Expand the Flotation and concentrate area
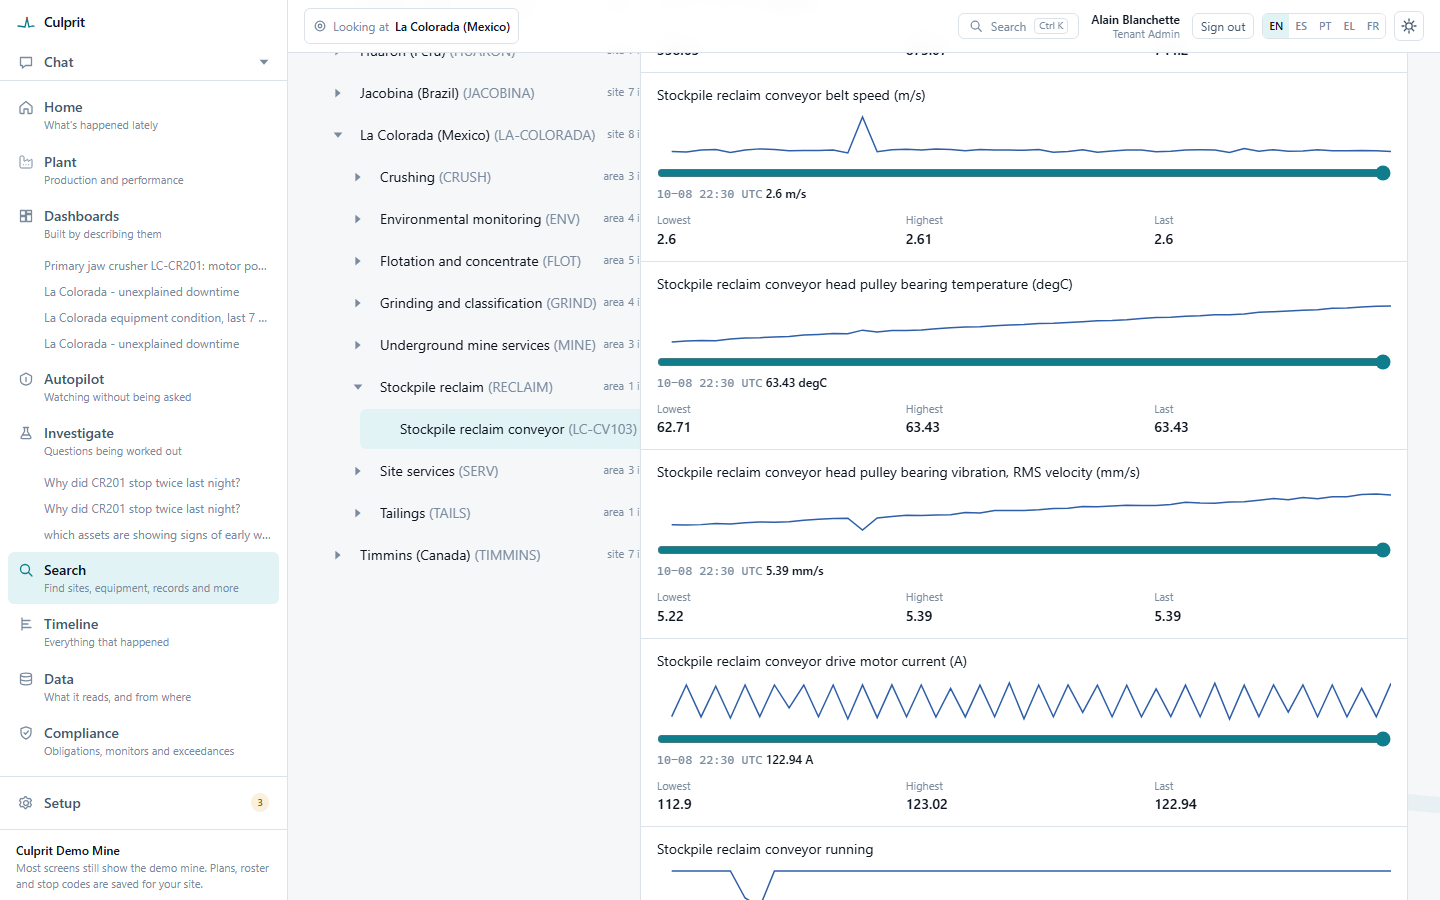Screen dimensions: 1440x900 tap(358, 261)
